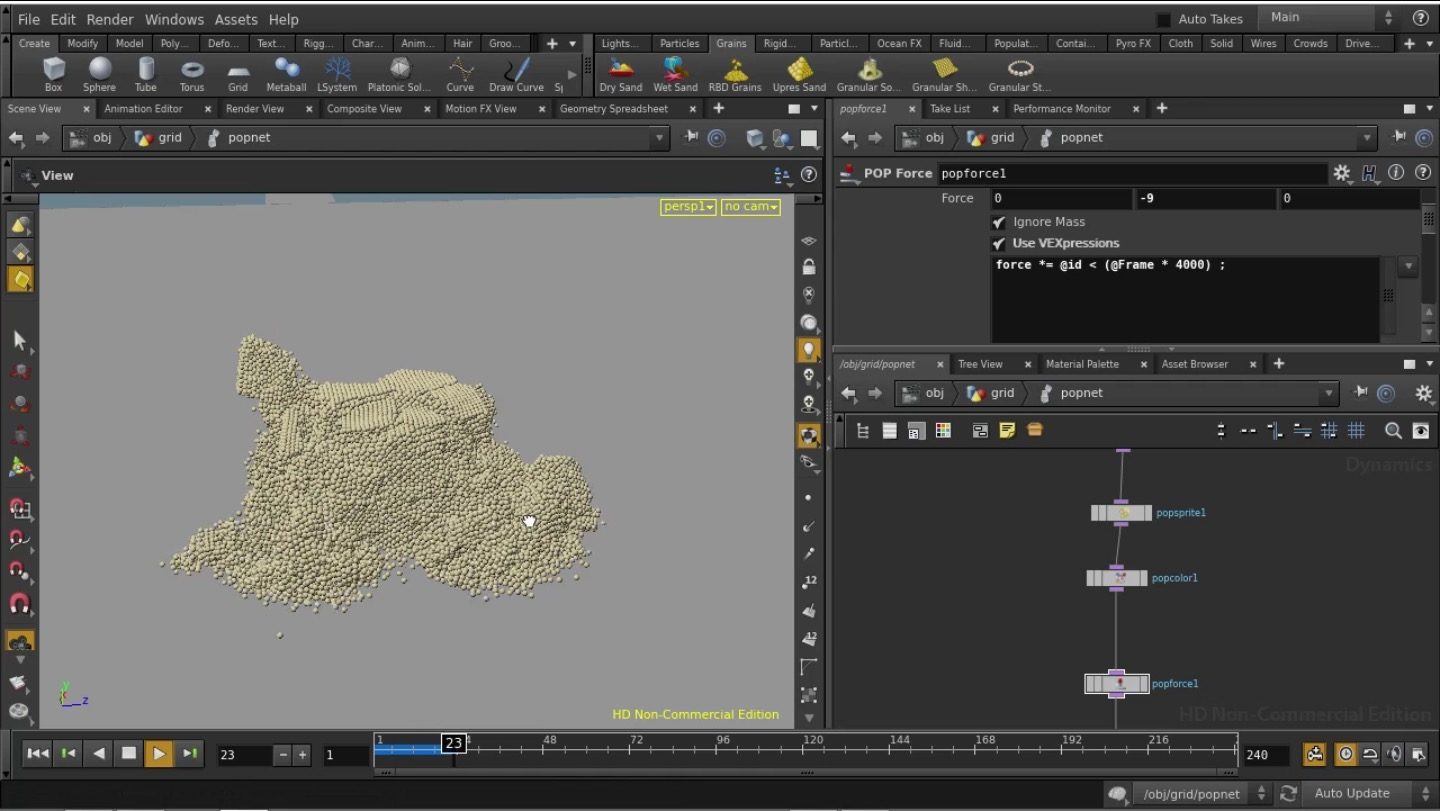Select the popforce1 node
This screenshot has height=811, width=1440.
point(1117,684)
